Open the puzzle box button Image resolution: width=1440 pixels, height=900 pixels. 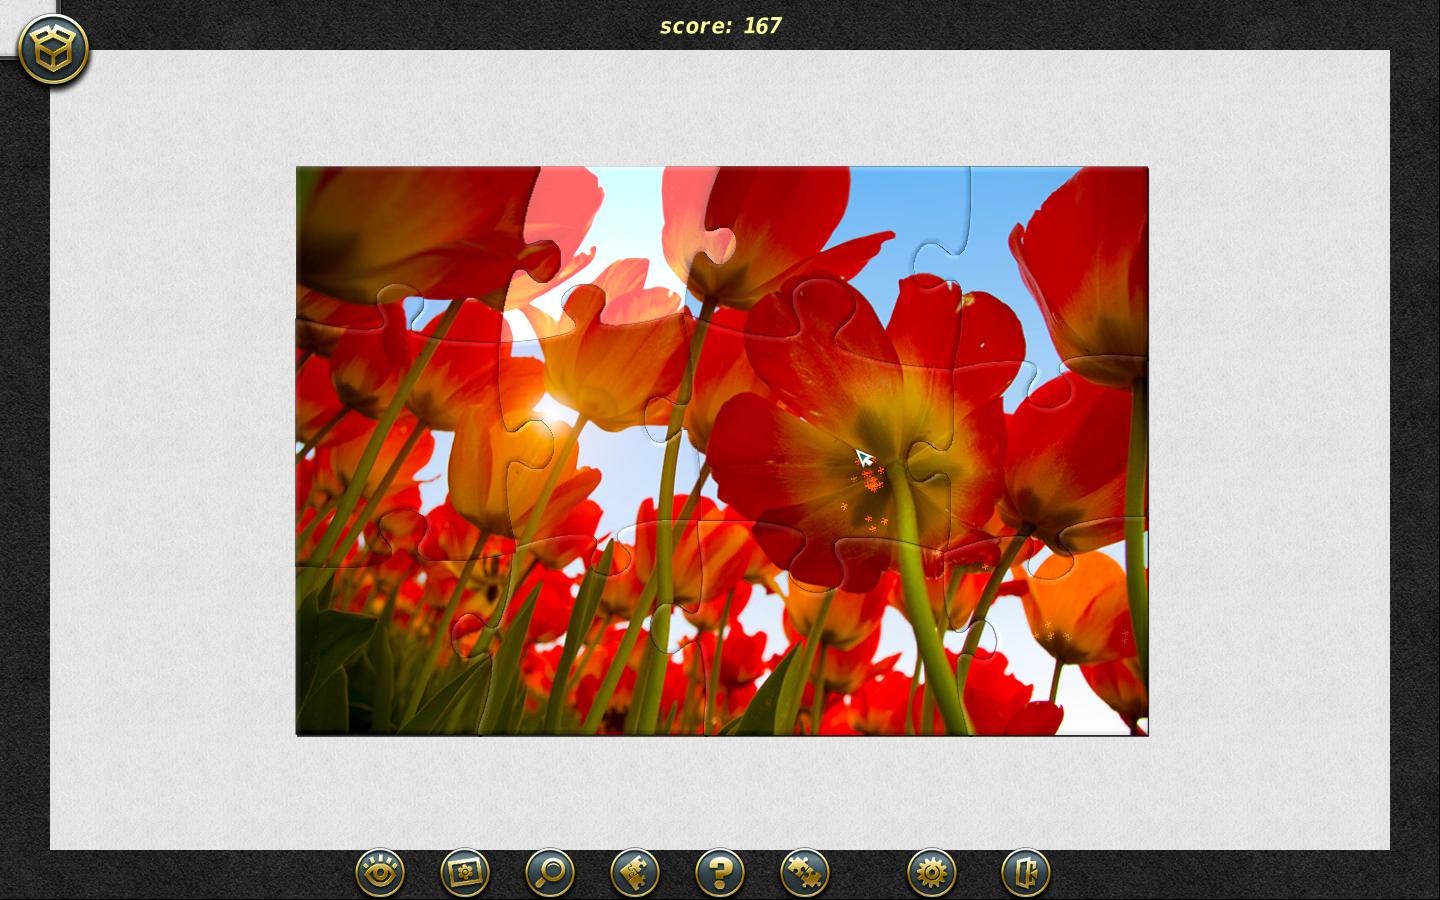pyautogui.click(x=54, y=48)
